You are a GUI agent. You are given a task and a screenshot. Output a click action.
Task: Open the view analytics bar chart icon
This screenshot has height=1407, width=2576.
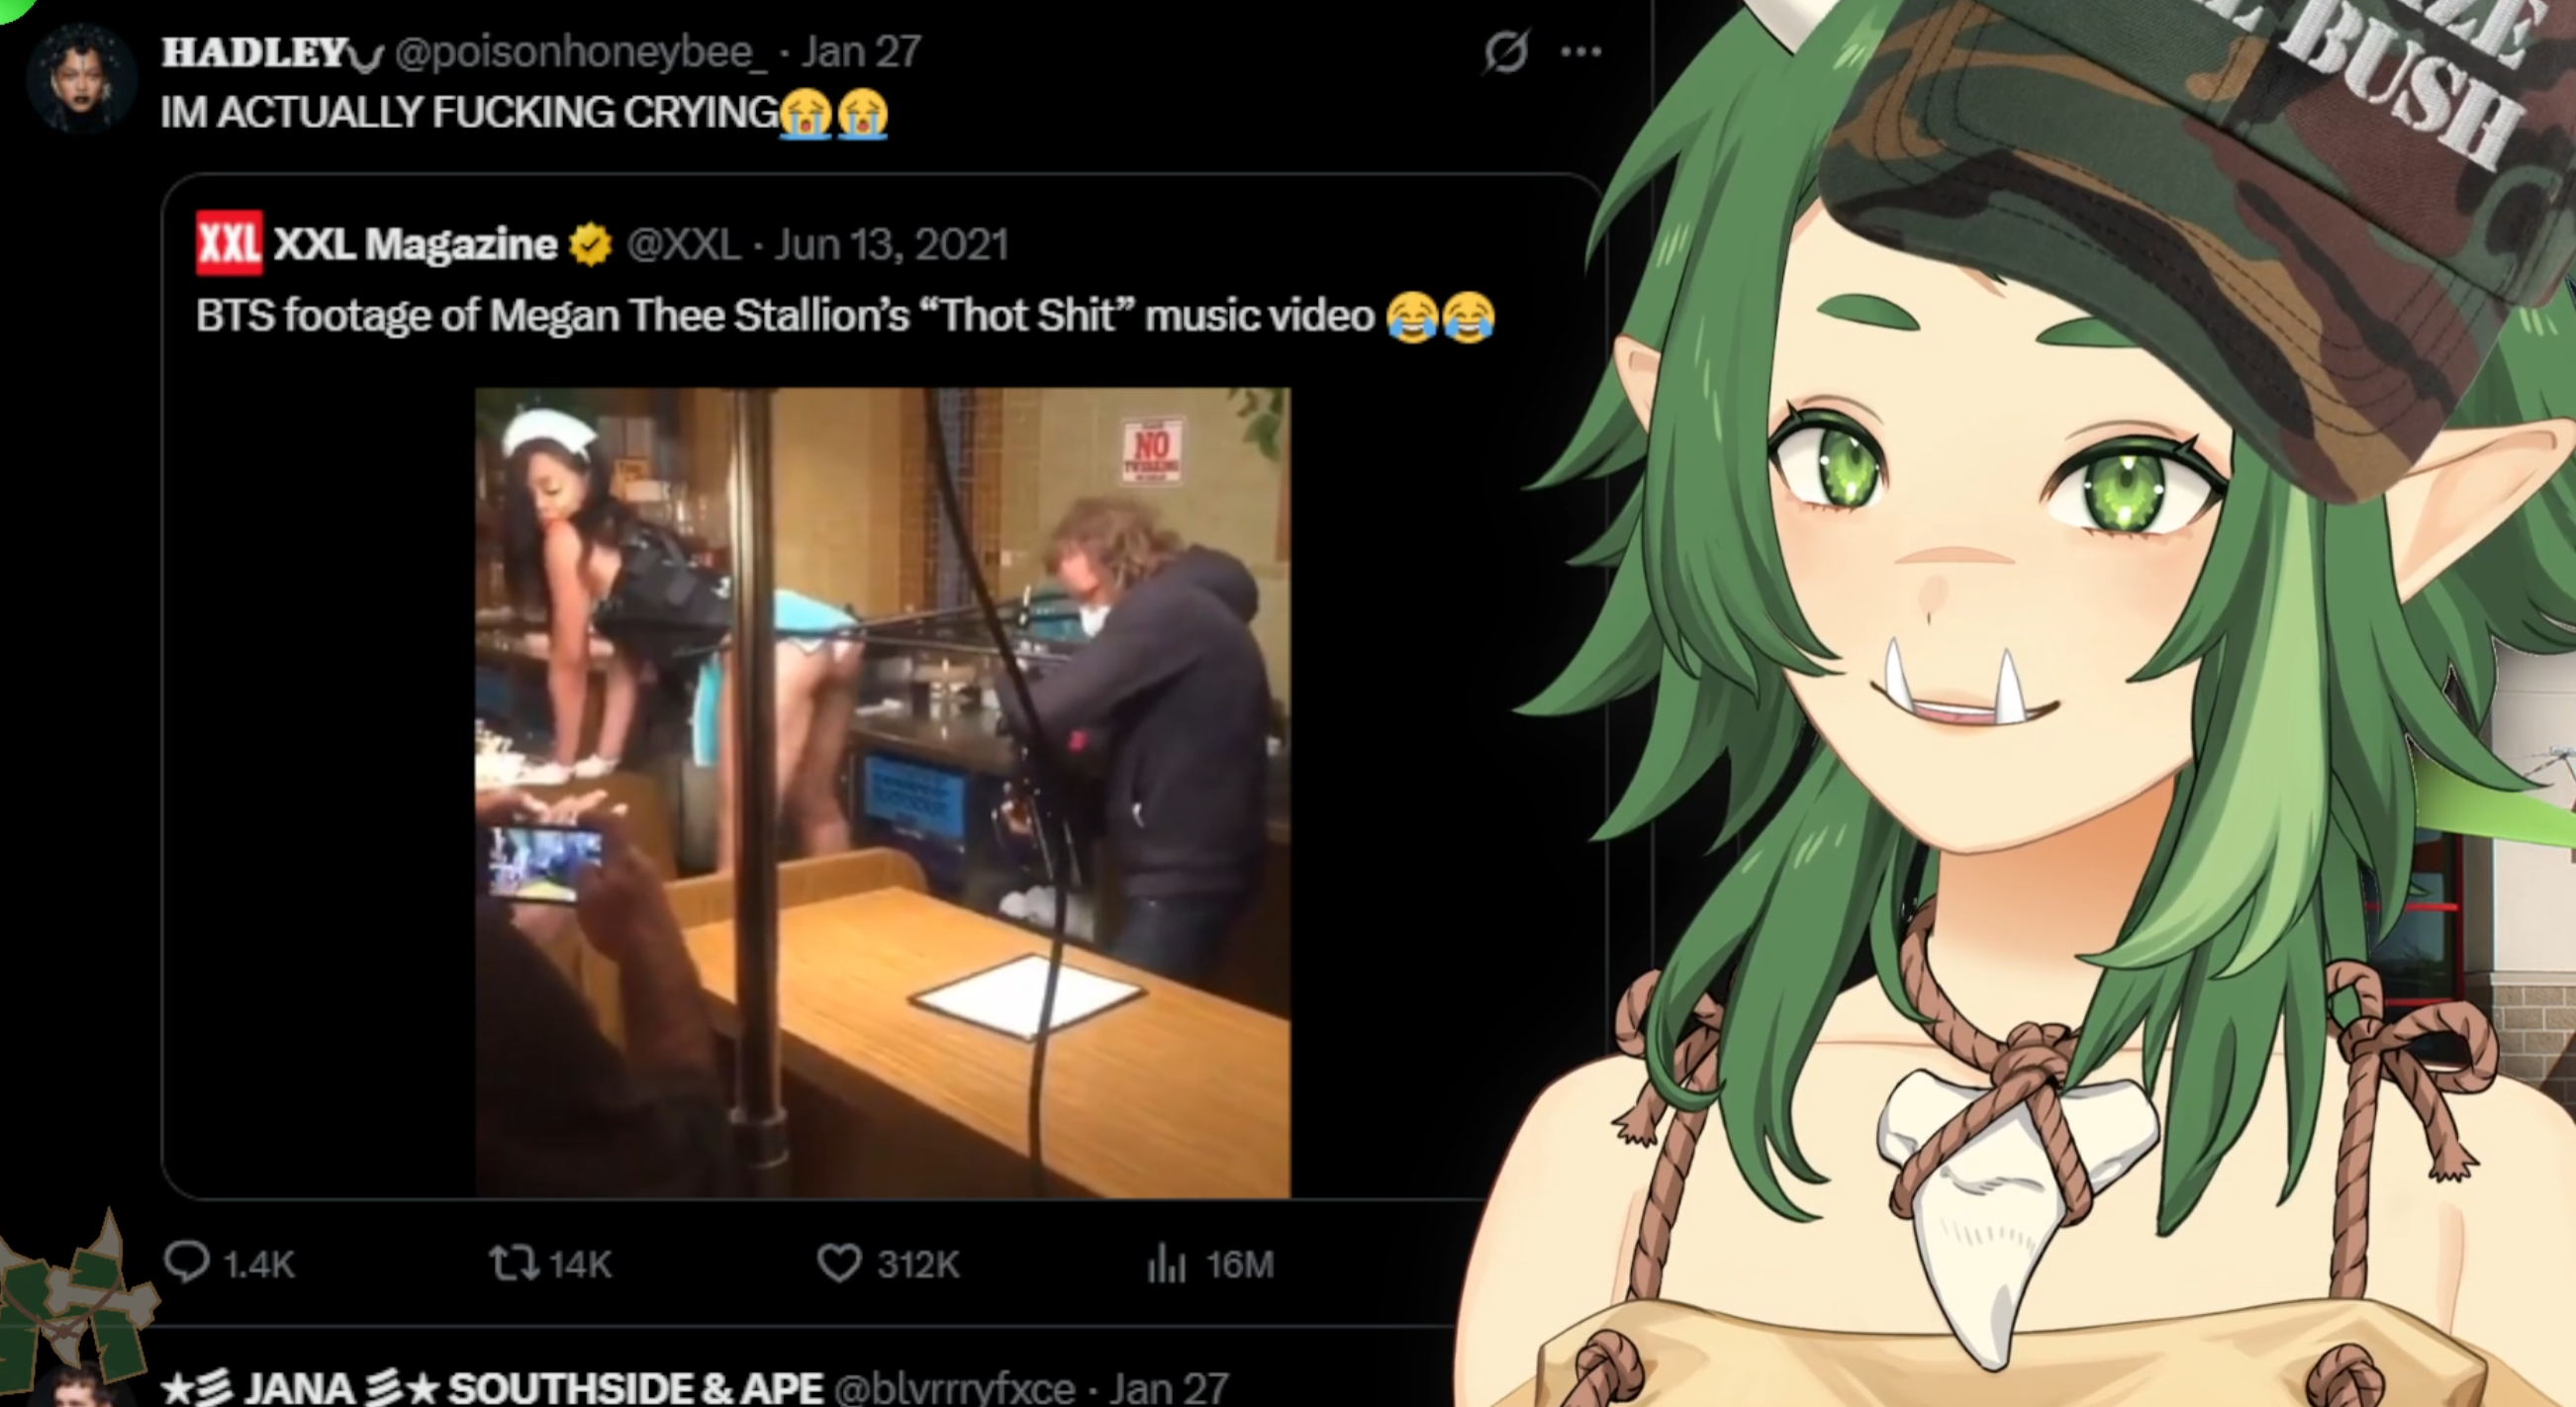click(x=1166, y=1264)
